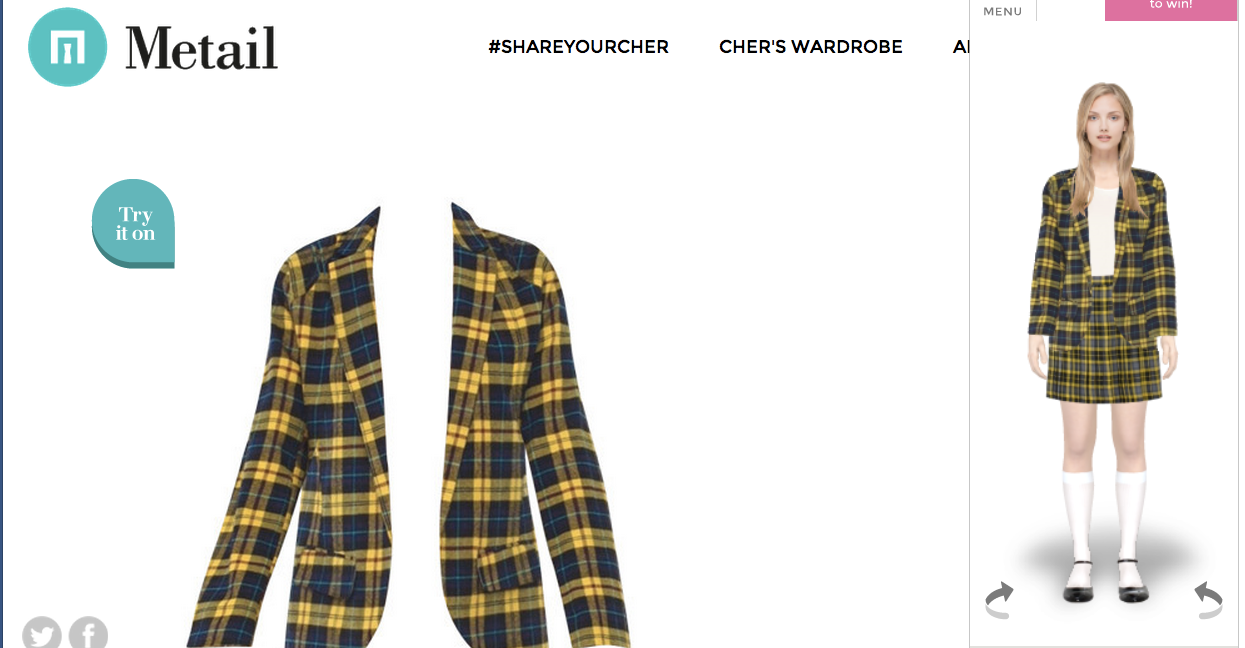The image size is (1245, 648).
Task: Click the teal Metail logo icon
Action: 68,47
